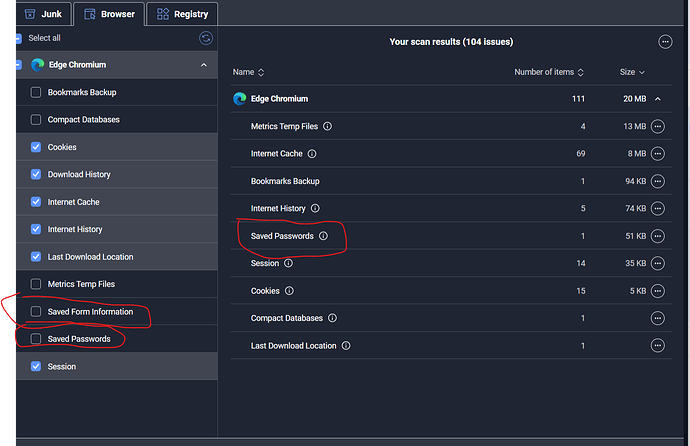Select the Saved Passwords result name
Viewport: 690px width, 446px height.
(282, 236)
